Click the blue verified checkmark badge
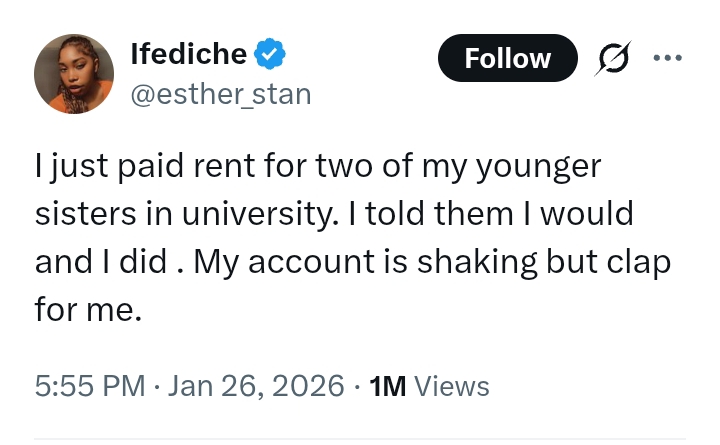Screen dimensions: 720x445 pos(270,55)
